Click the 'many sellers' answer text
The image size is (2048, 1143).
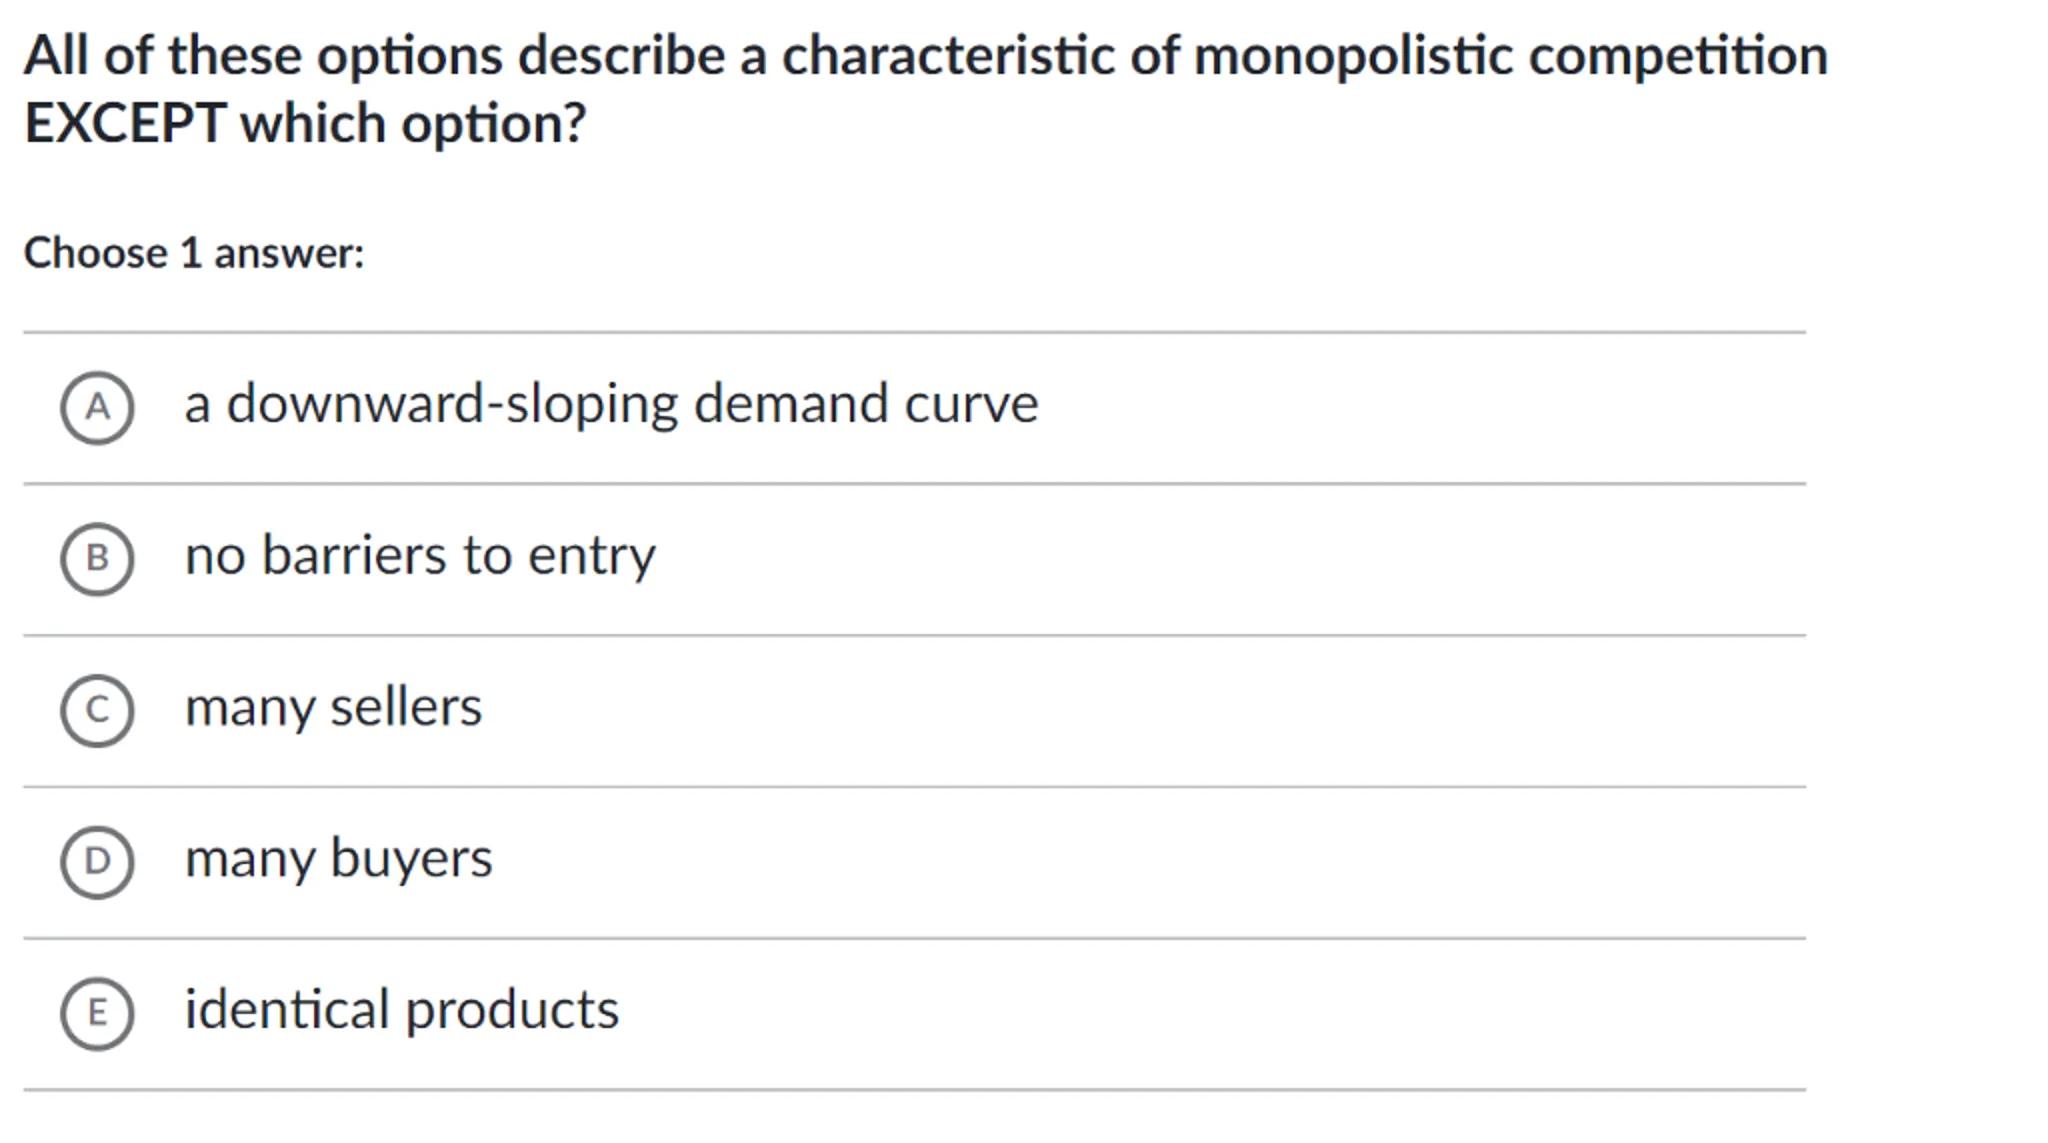[x=333, y=707]
